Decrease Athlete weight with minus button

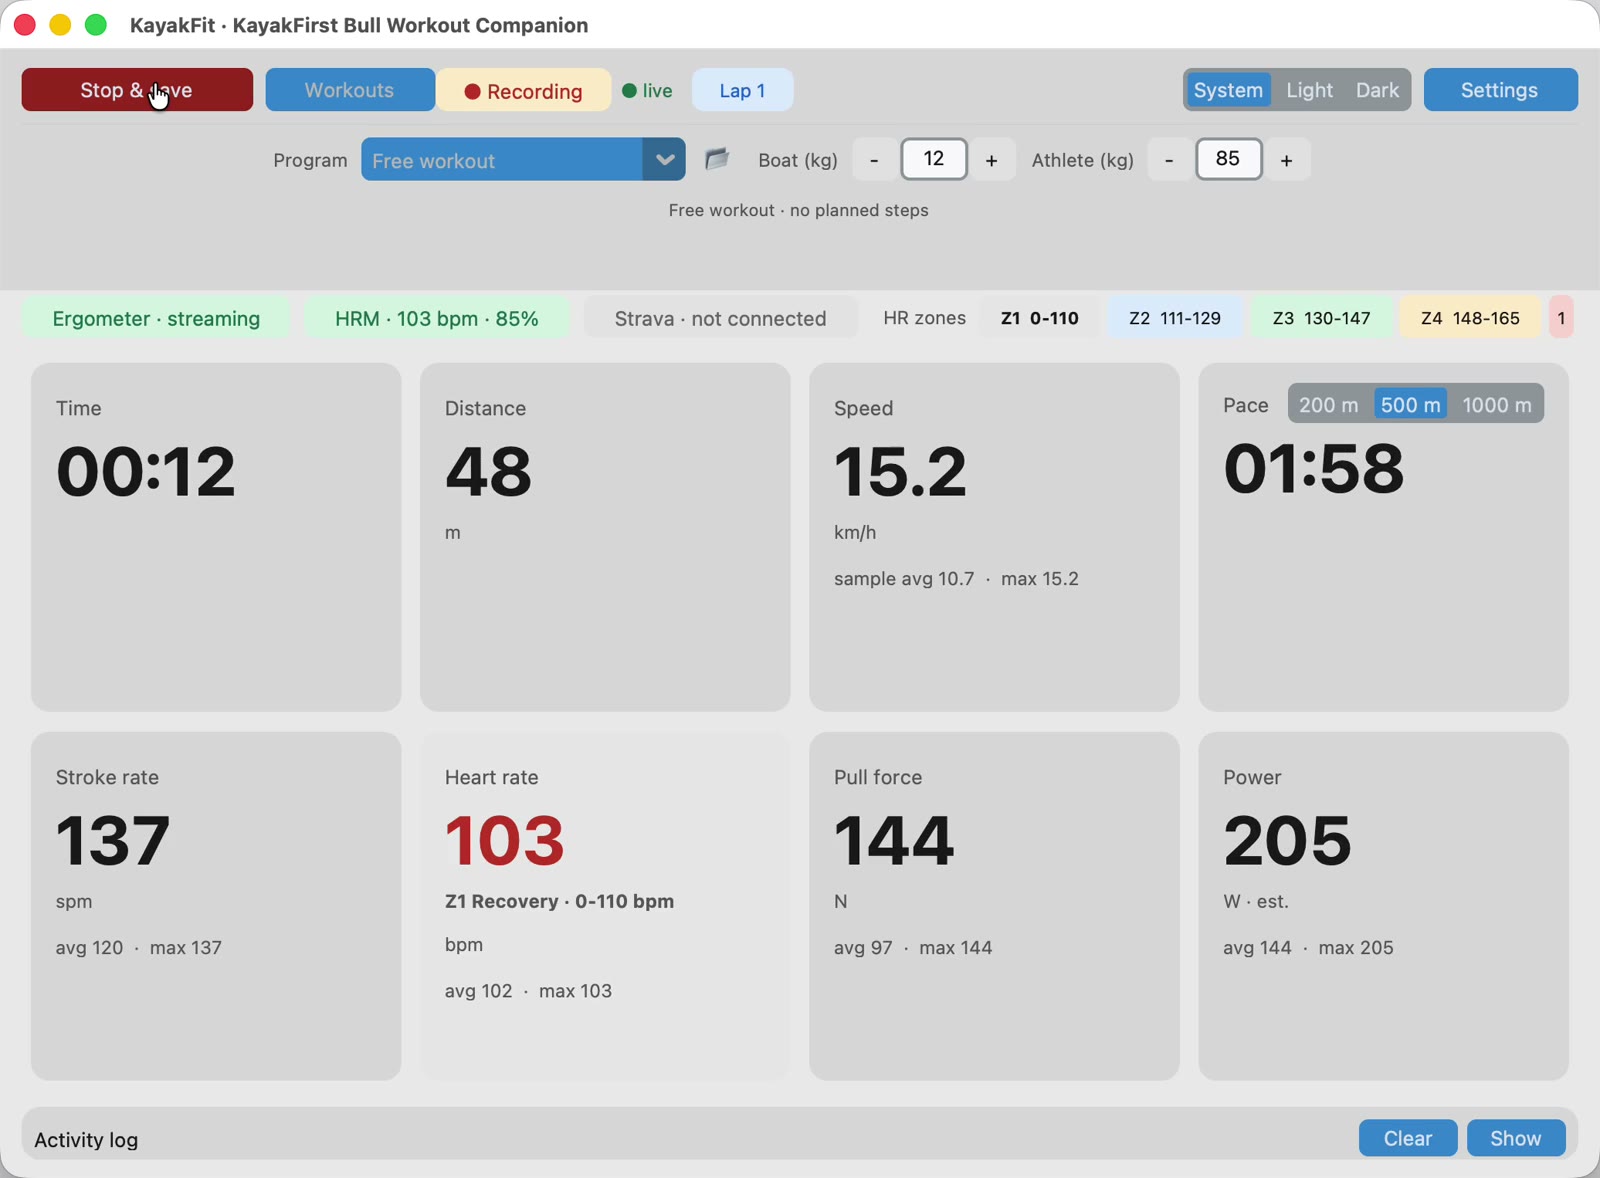tap(1169, 160)
